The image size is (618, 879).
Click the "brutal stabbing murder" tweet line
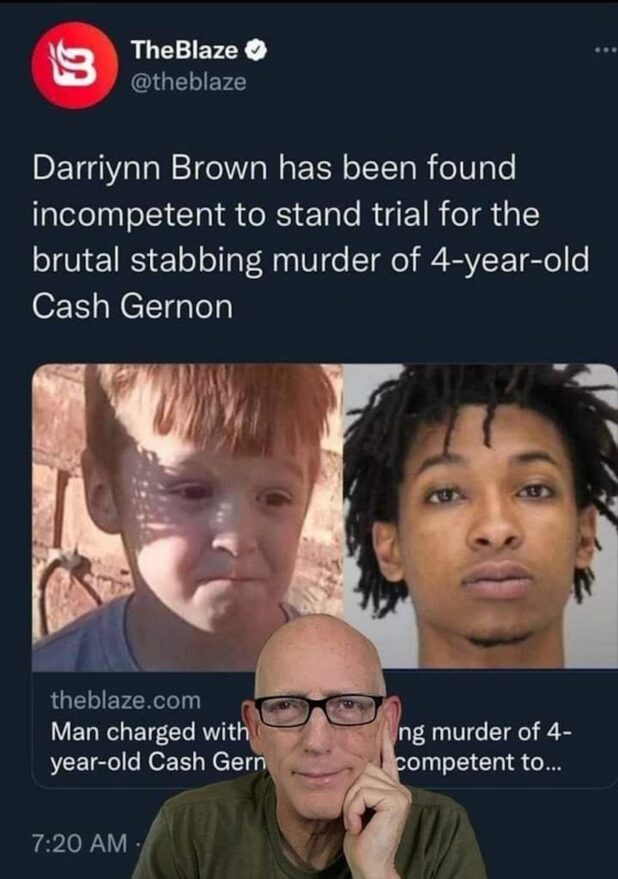pos(311,261)
